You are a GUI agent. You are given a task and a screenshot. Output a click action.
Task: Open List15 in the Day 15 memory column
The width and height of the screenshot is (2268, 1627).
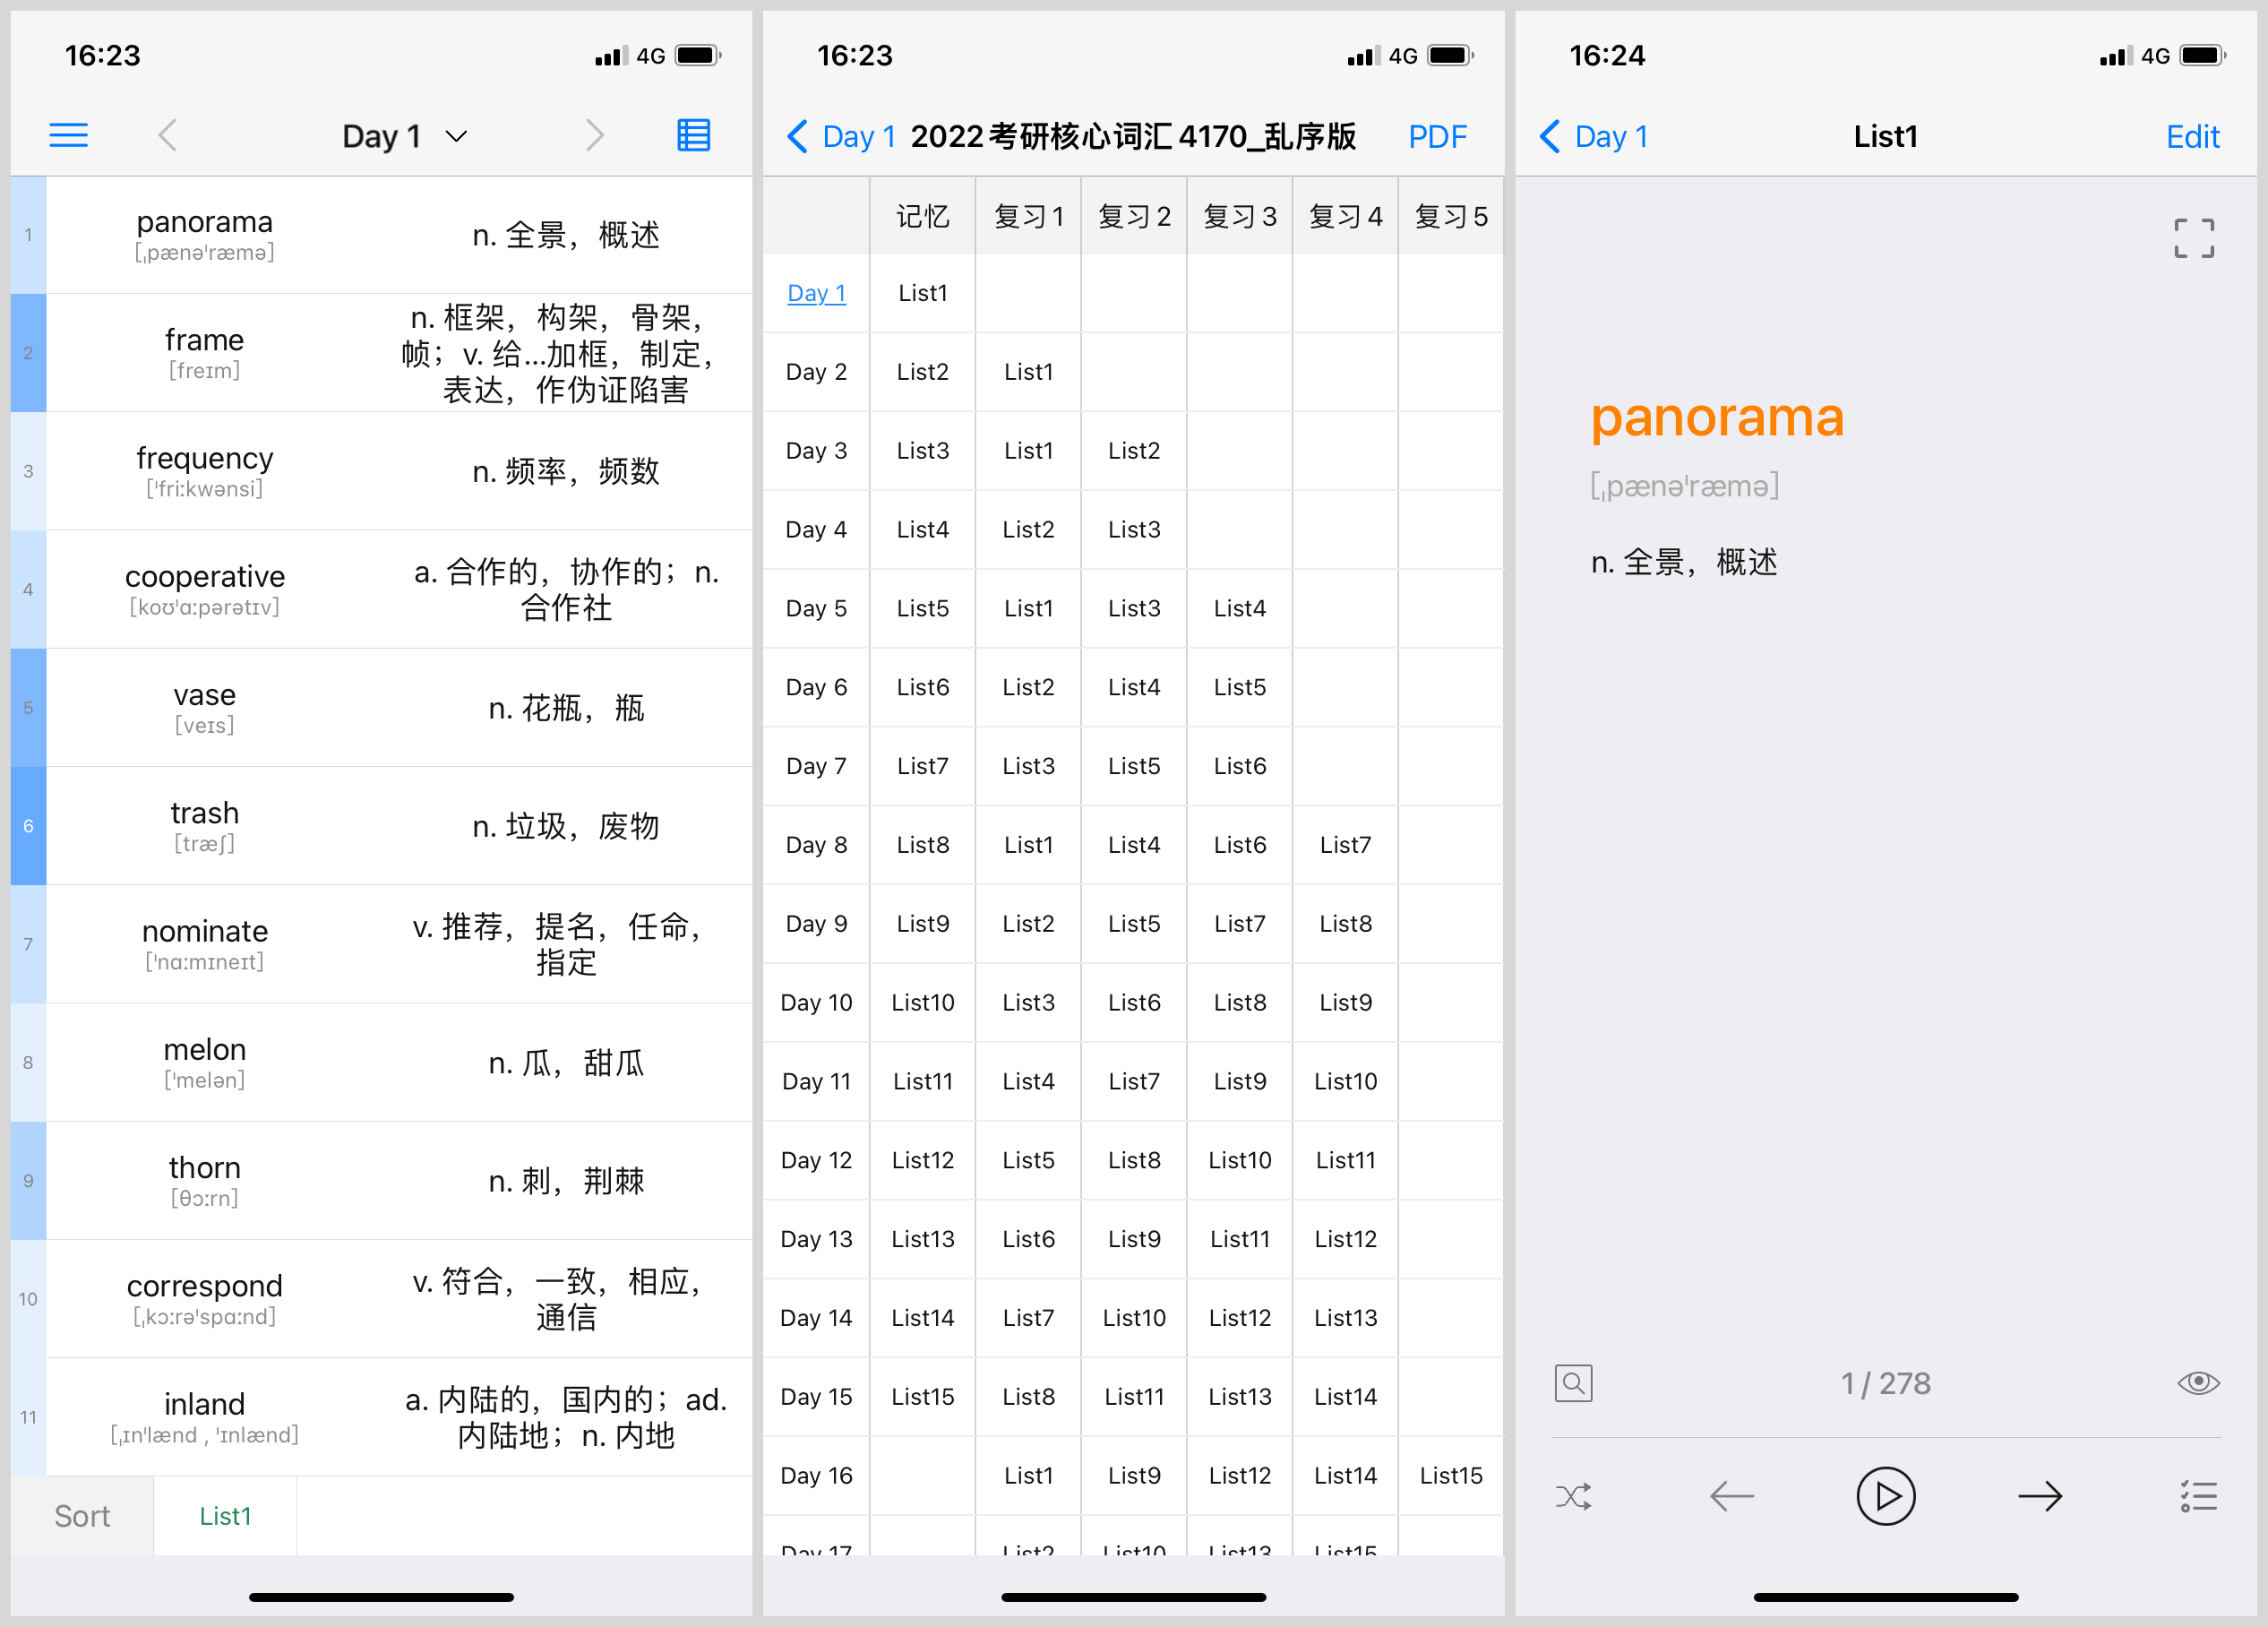(x=922, y=1396)
